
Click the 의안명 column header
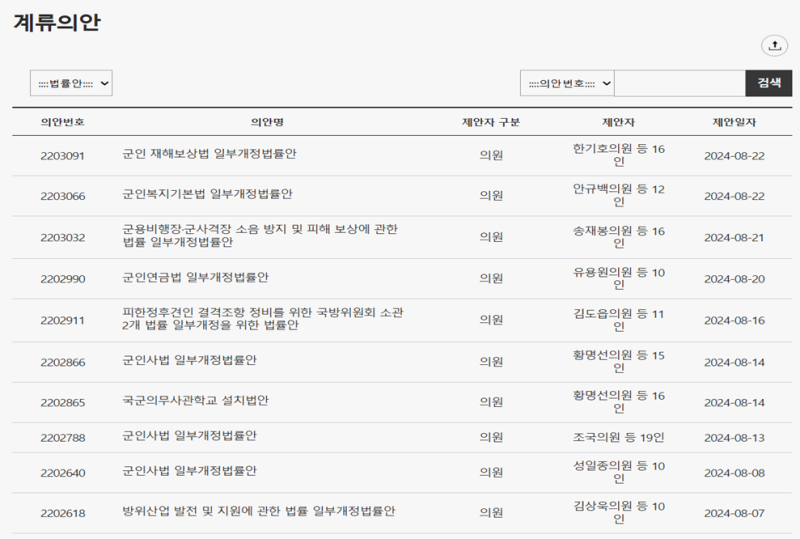(x=267, y=122)
